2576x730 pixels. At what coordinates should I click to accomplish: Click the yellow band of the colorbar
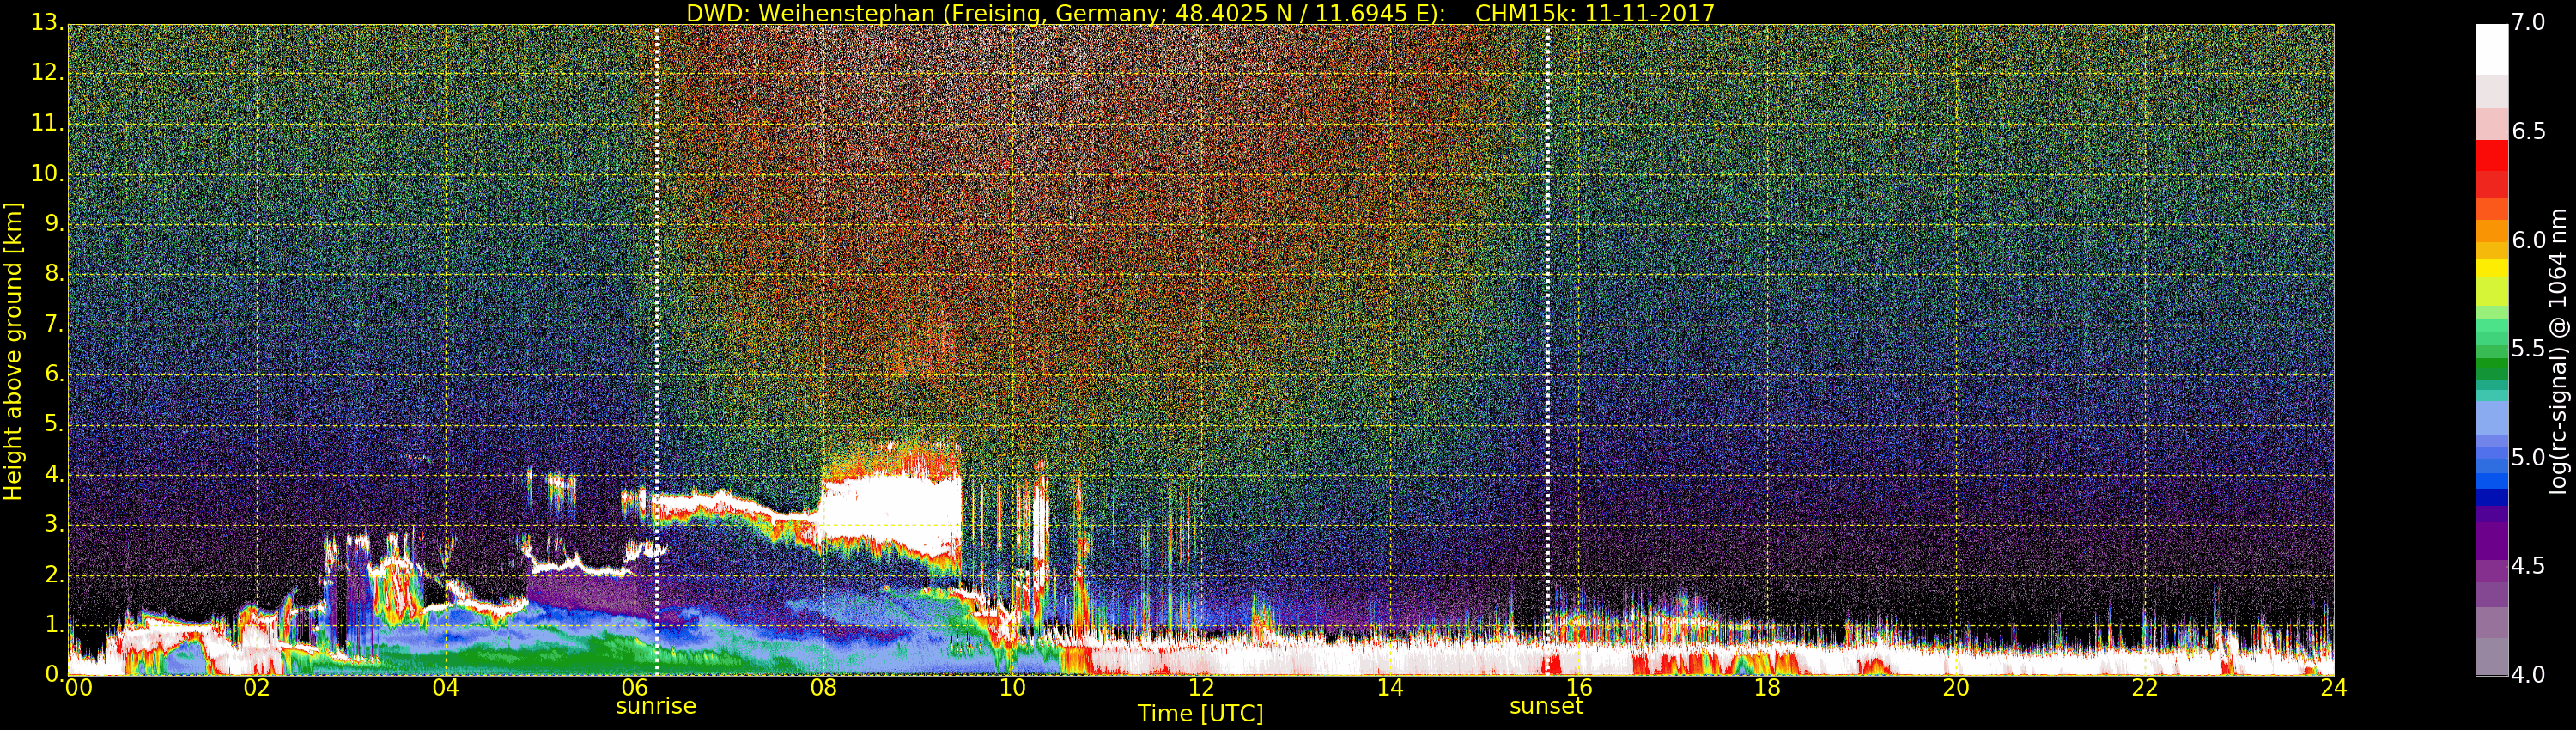[2491, 268]
